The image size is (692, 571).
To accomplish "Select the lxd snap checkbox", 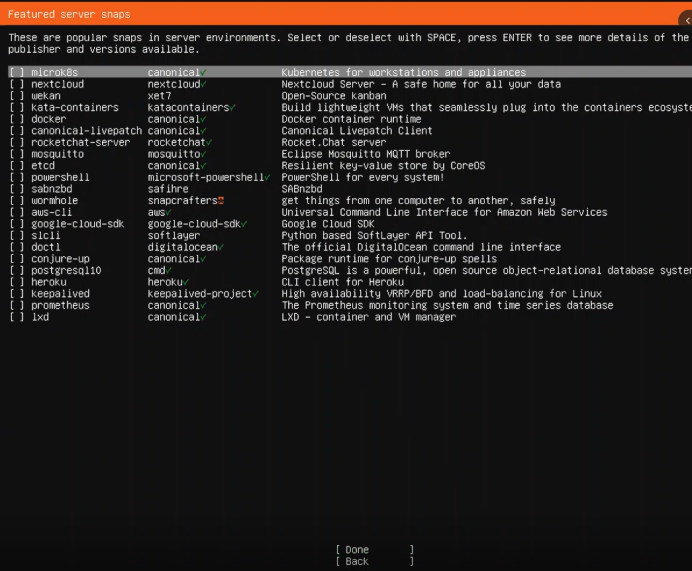I will tap(17, 317).
